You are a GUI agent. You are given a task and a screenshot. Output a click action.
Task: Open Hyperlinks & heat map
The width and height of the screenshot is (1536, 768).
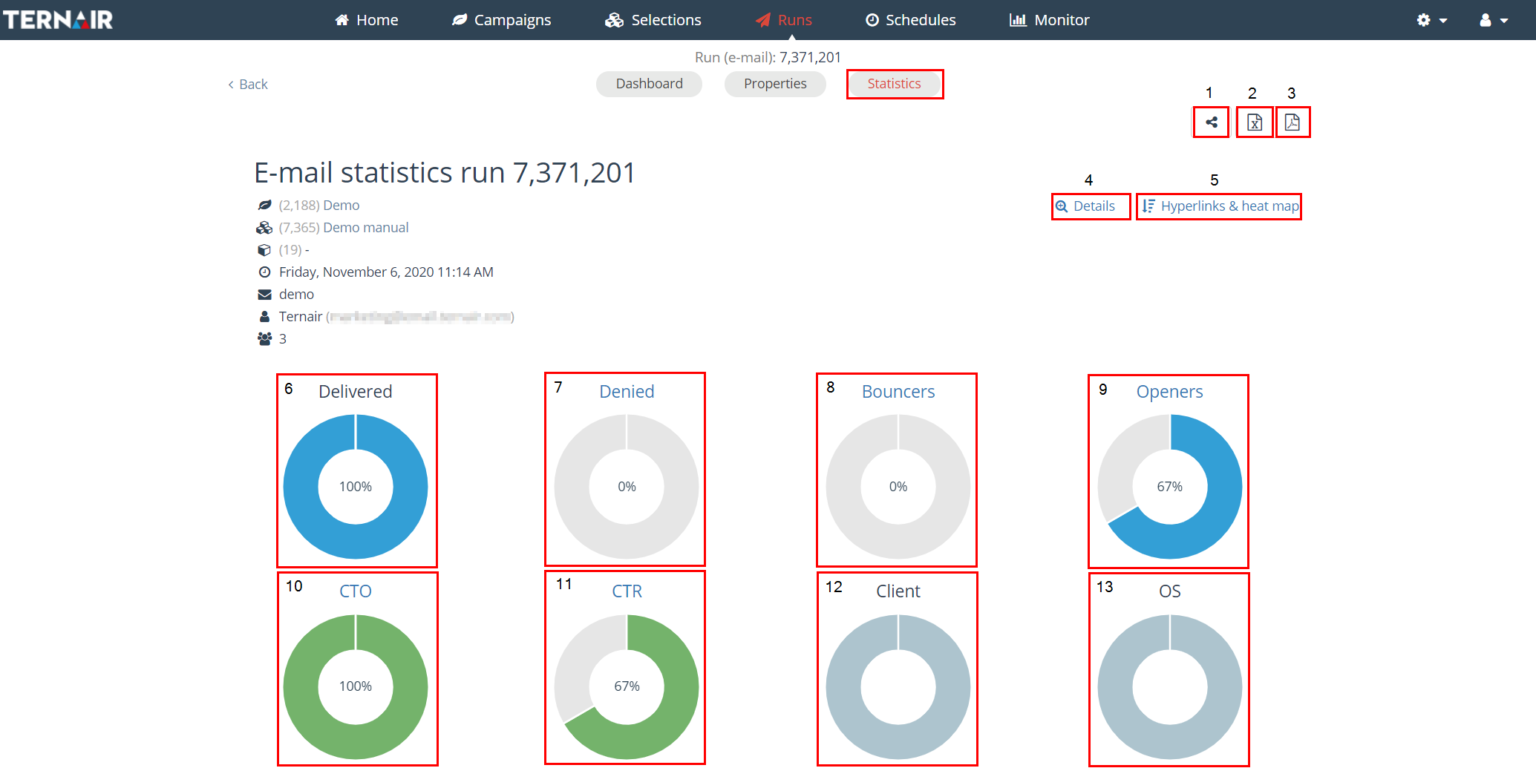(x=1220, y=206)
